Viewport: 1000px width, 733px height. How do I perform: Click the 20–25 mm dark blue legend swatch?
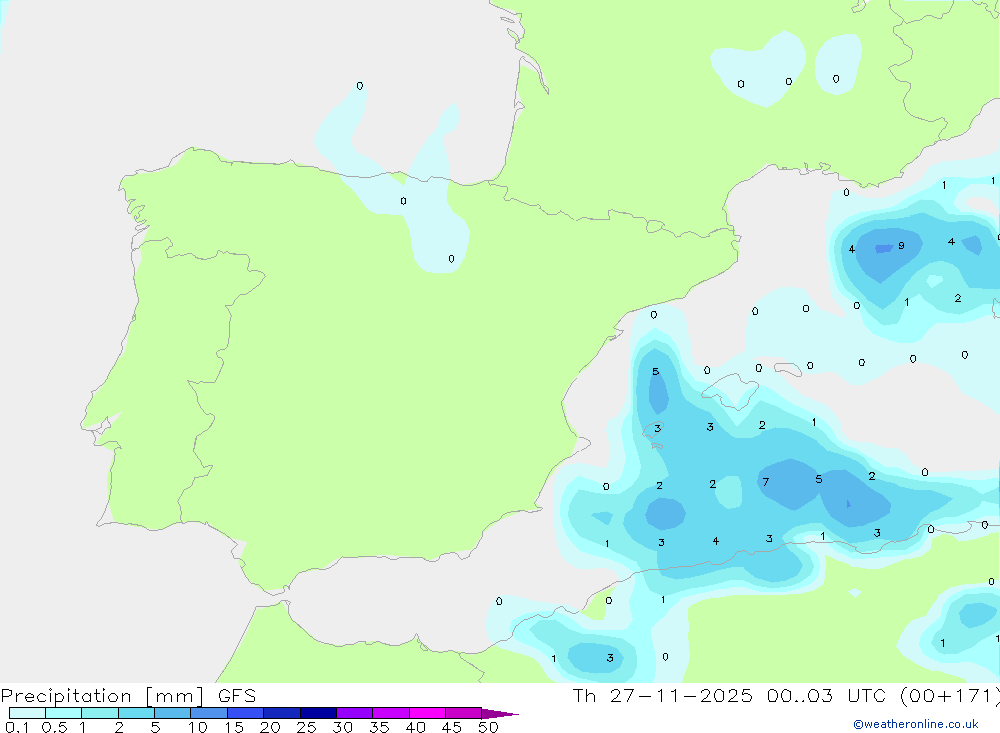(x=282, y=713)
